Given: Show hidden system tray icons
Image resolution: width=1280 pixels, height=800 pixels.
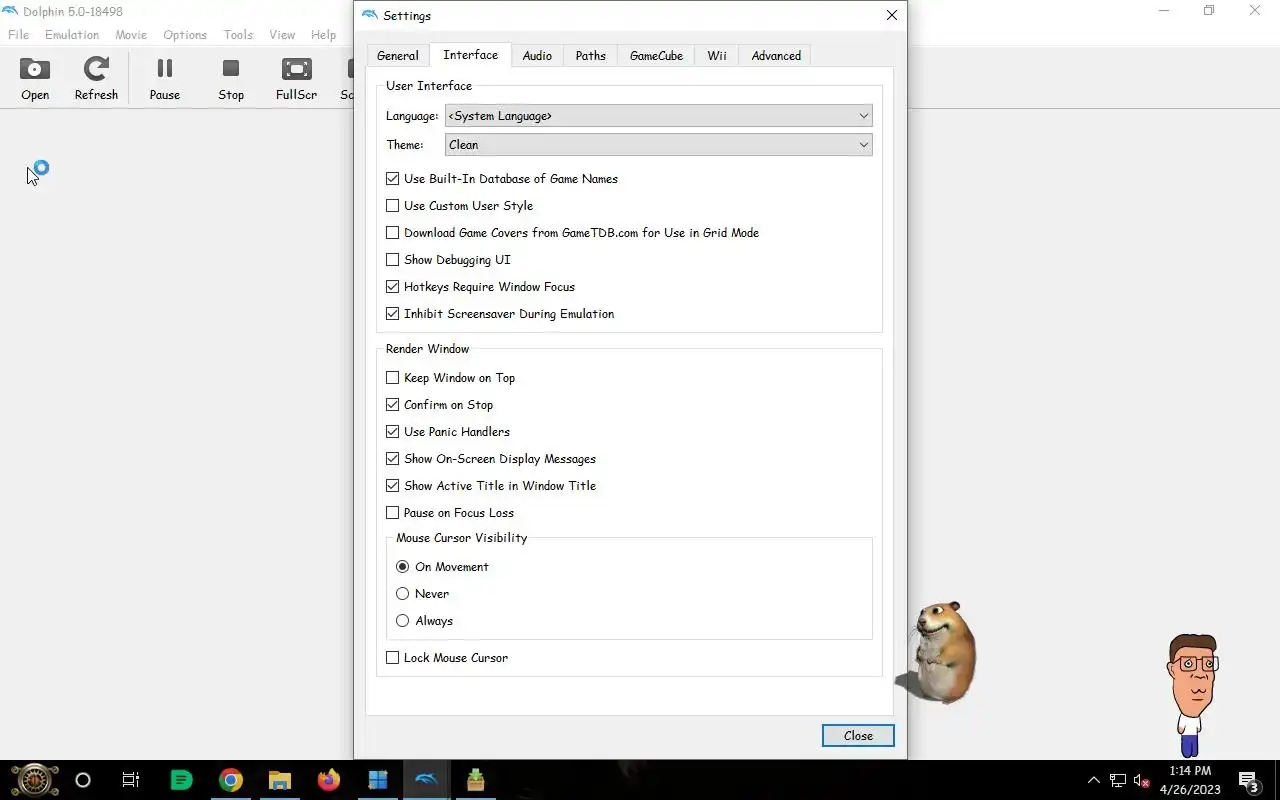Looking at the screenshot, I should [x=1093, y=780].
